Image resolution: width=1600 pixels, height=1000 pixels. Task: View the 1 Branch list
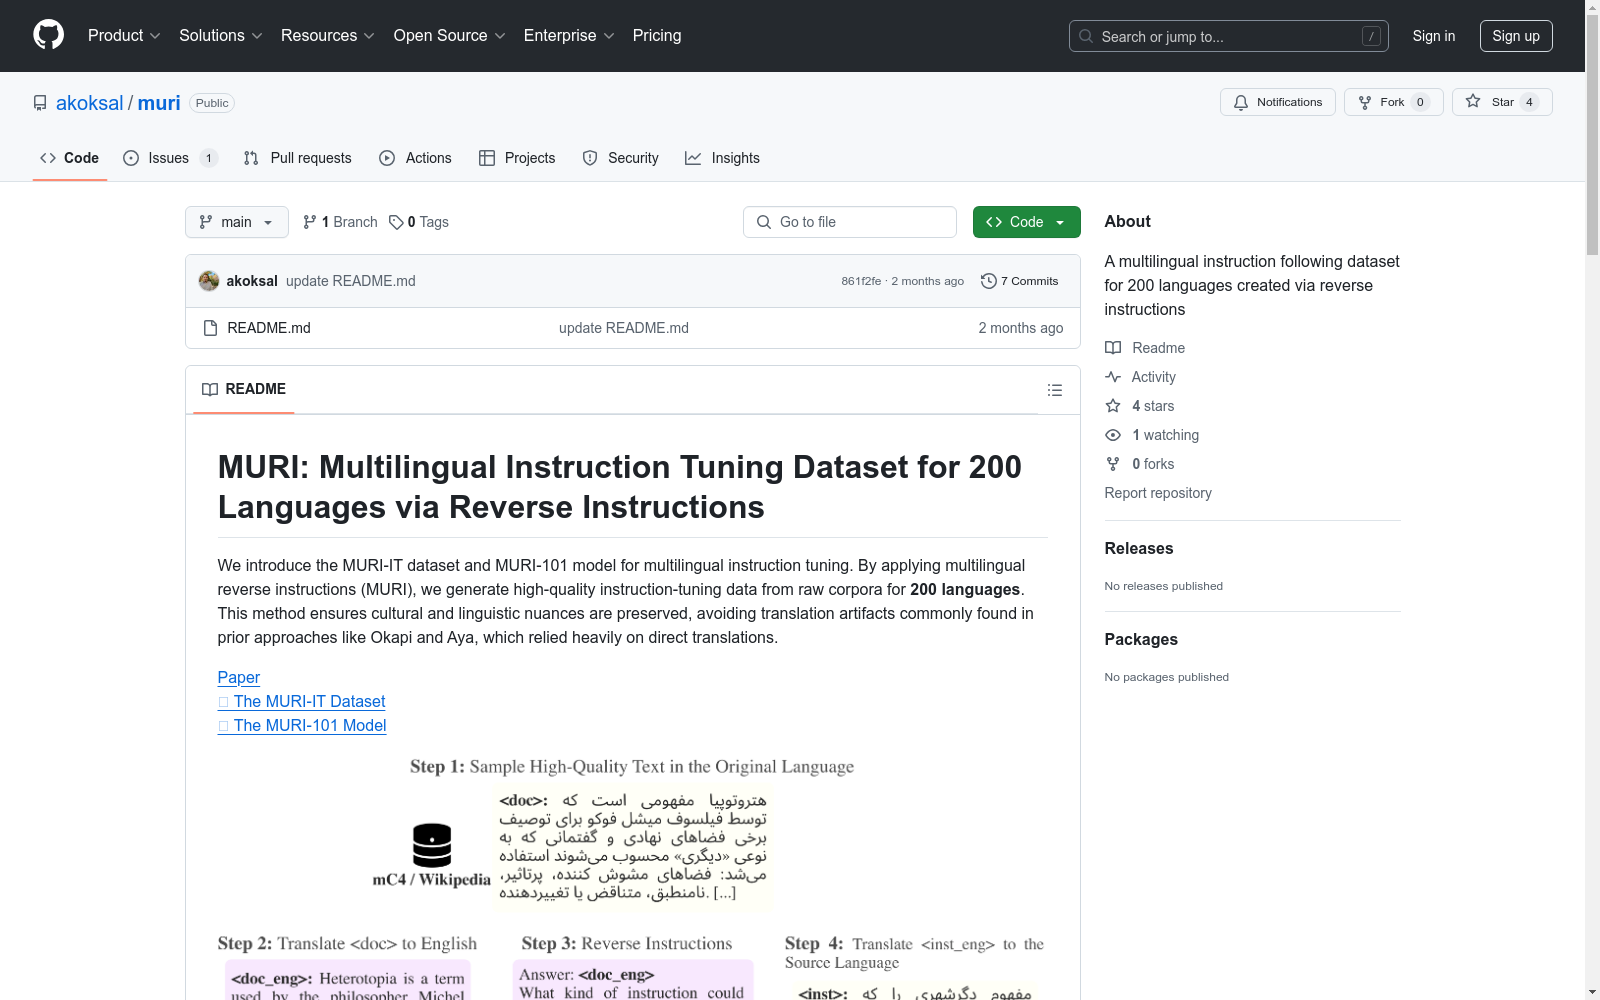(x=340, y=222)
